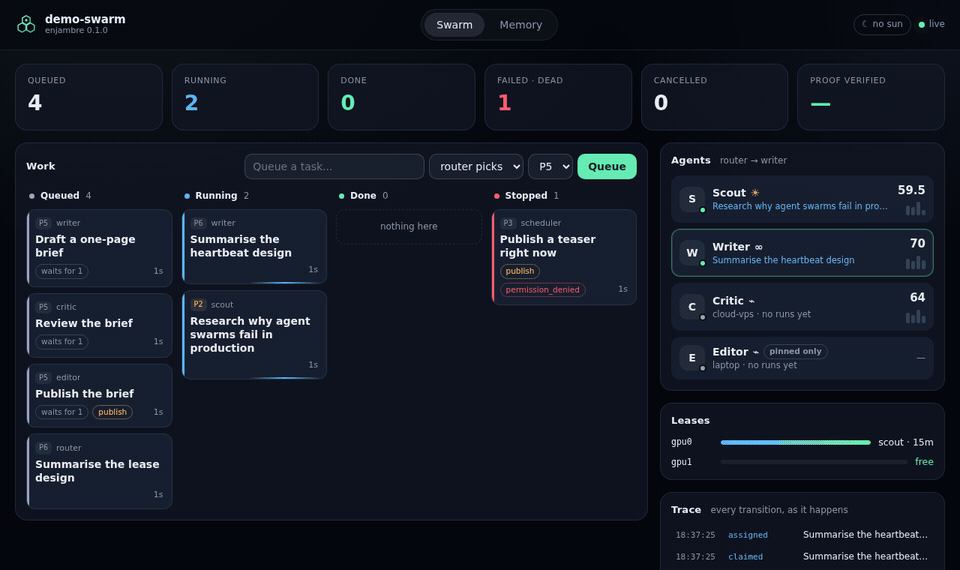Select the Cancelled stat card
This screenshot has height=570, width=960.
point(714,97)
